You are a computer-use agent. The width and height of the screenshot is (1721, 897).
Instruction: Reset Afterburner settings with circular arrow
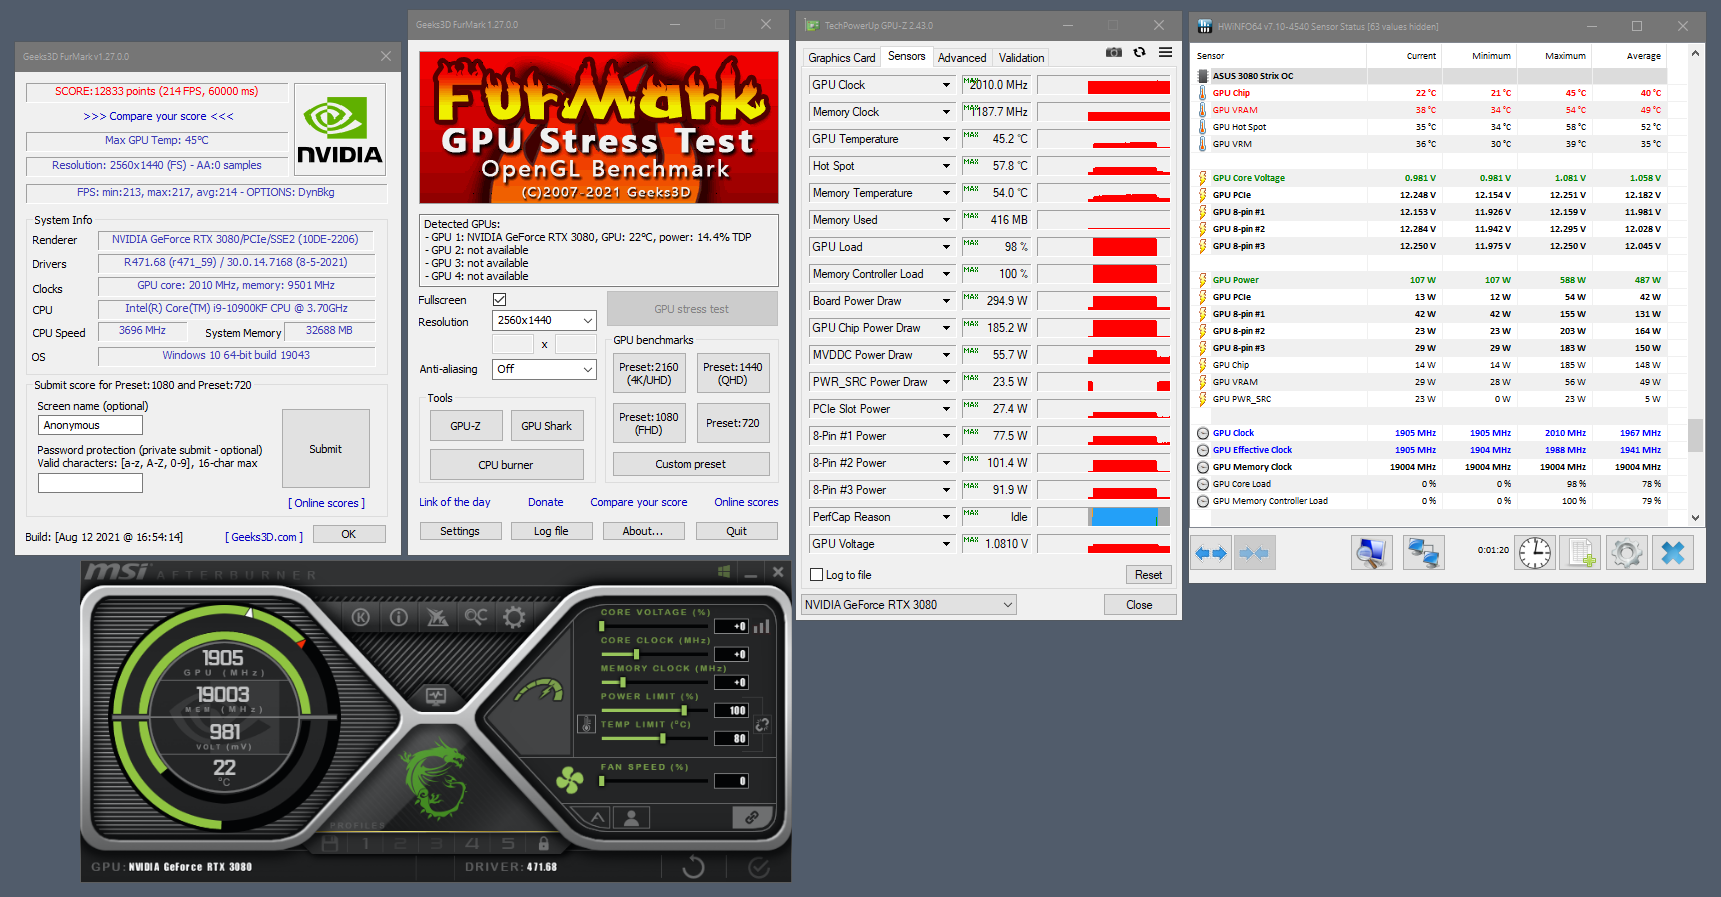click(x=693, y=867)
